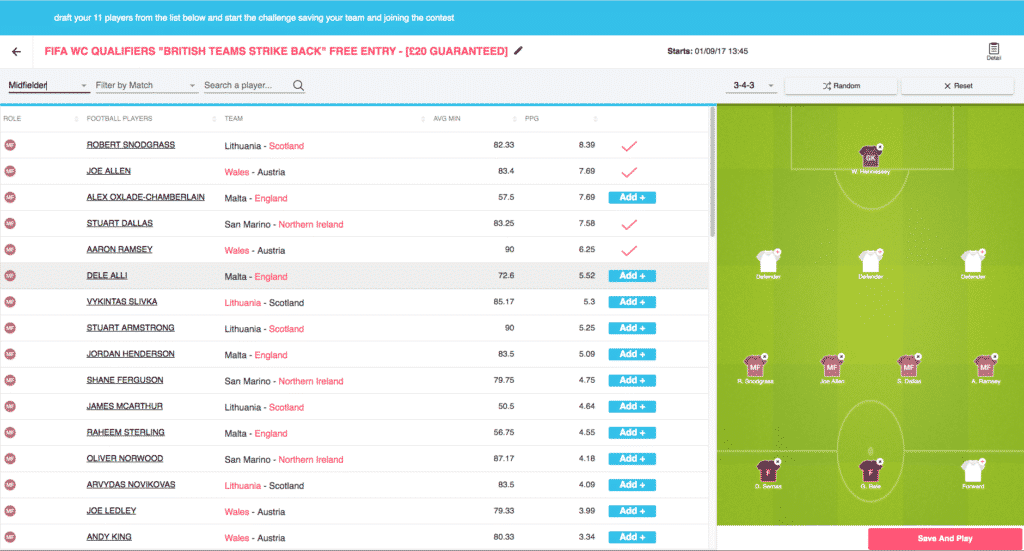Open Joe Allen player link
The height and width of the screenshot is (551, 1024).
click(x=108, y=171)
